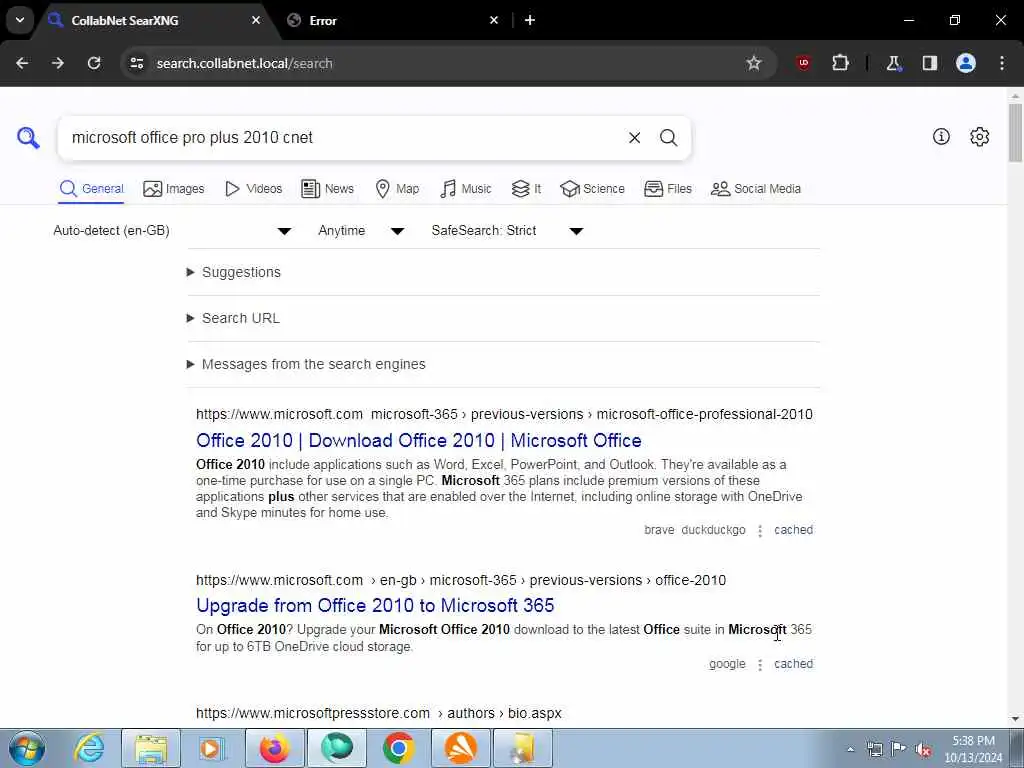This screenshot has height=768, width=1024.
Task: Switch to the Files tab
Action: pyautogui.click(x=667, y=189)
